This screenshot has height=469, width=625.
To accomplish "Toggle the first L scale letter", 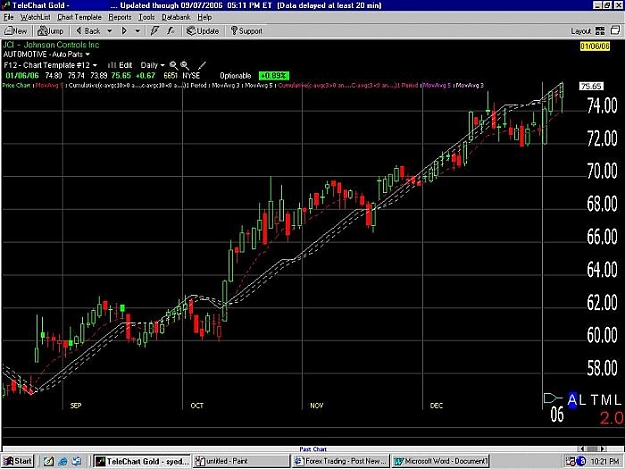I will [583, 400].
